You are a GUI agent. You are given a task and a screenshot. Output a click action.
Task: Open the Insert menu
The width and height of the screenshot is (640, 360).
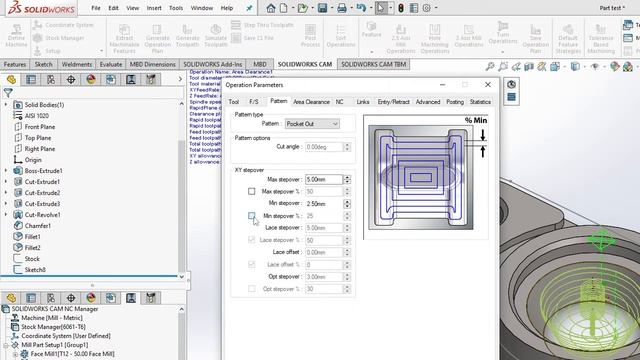(x=154, y=8)
